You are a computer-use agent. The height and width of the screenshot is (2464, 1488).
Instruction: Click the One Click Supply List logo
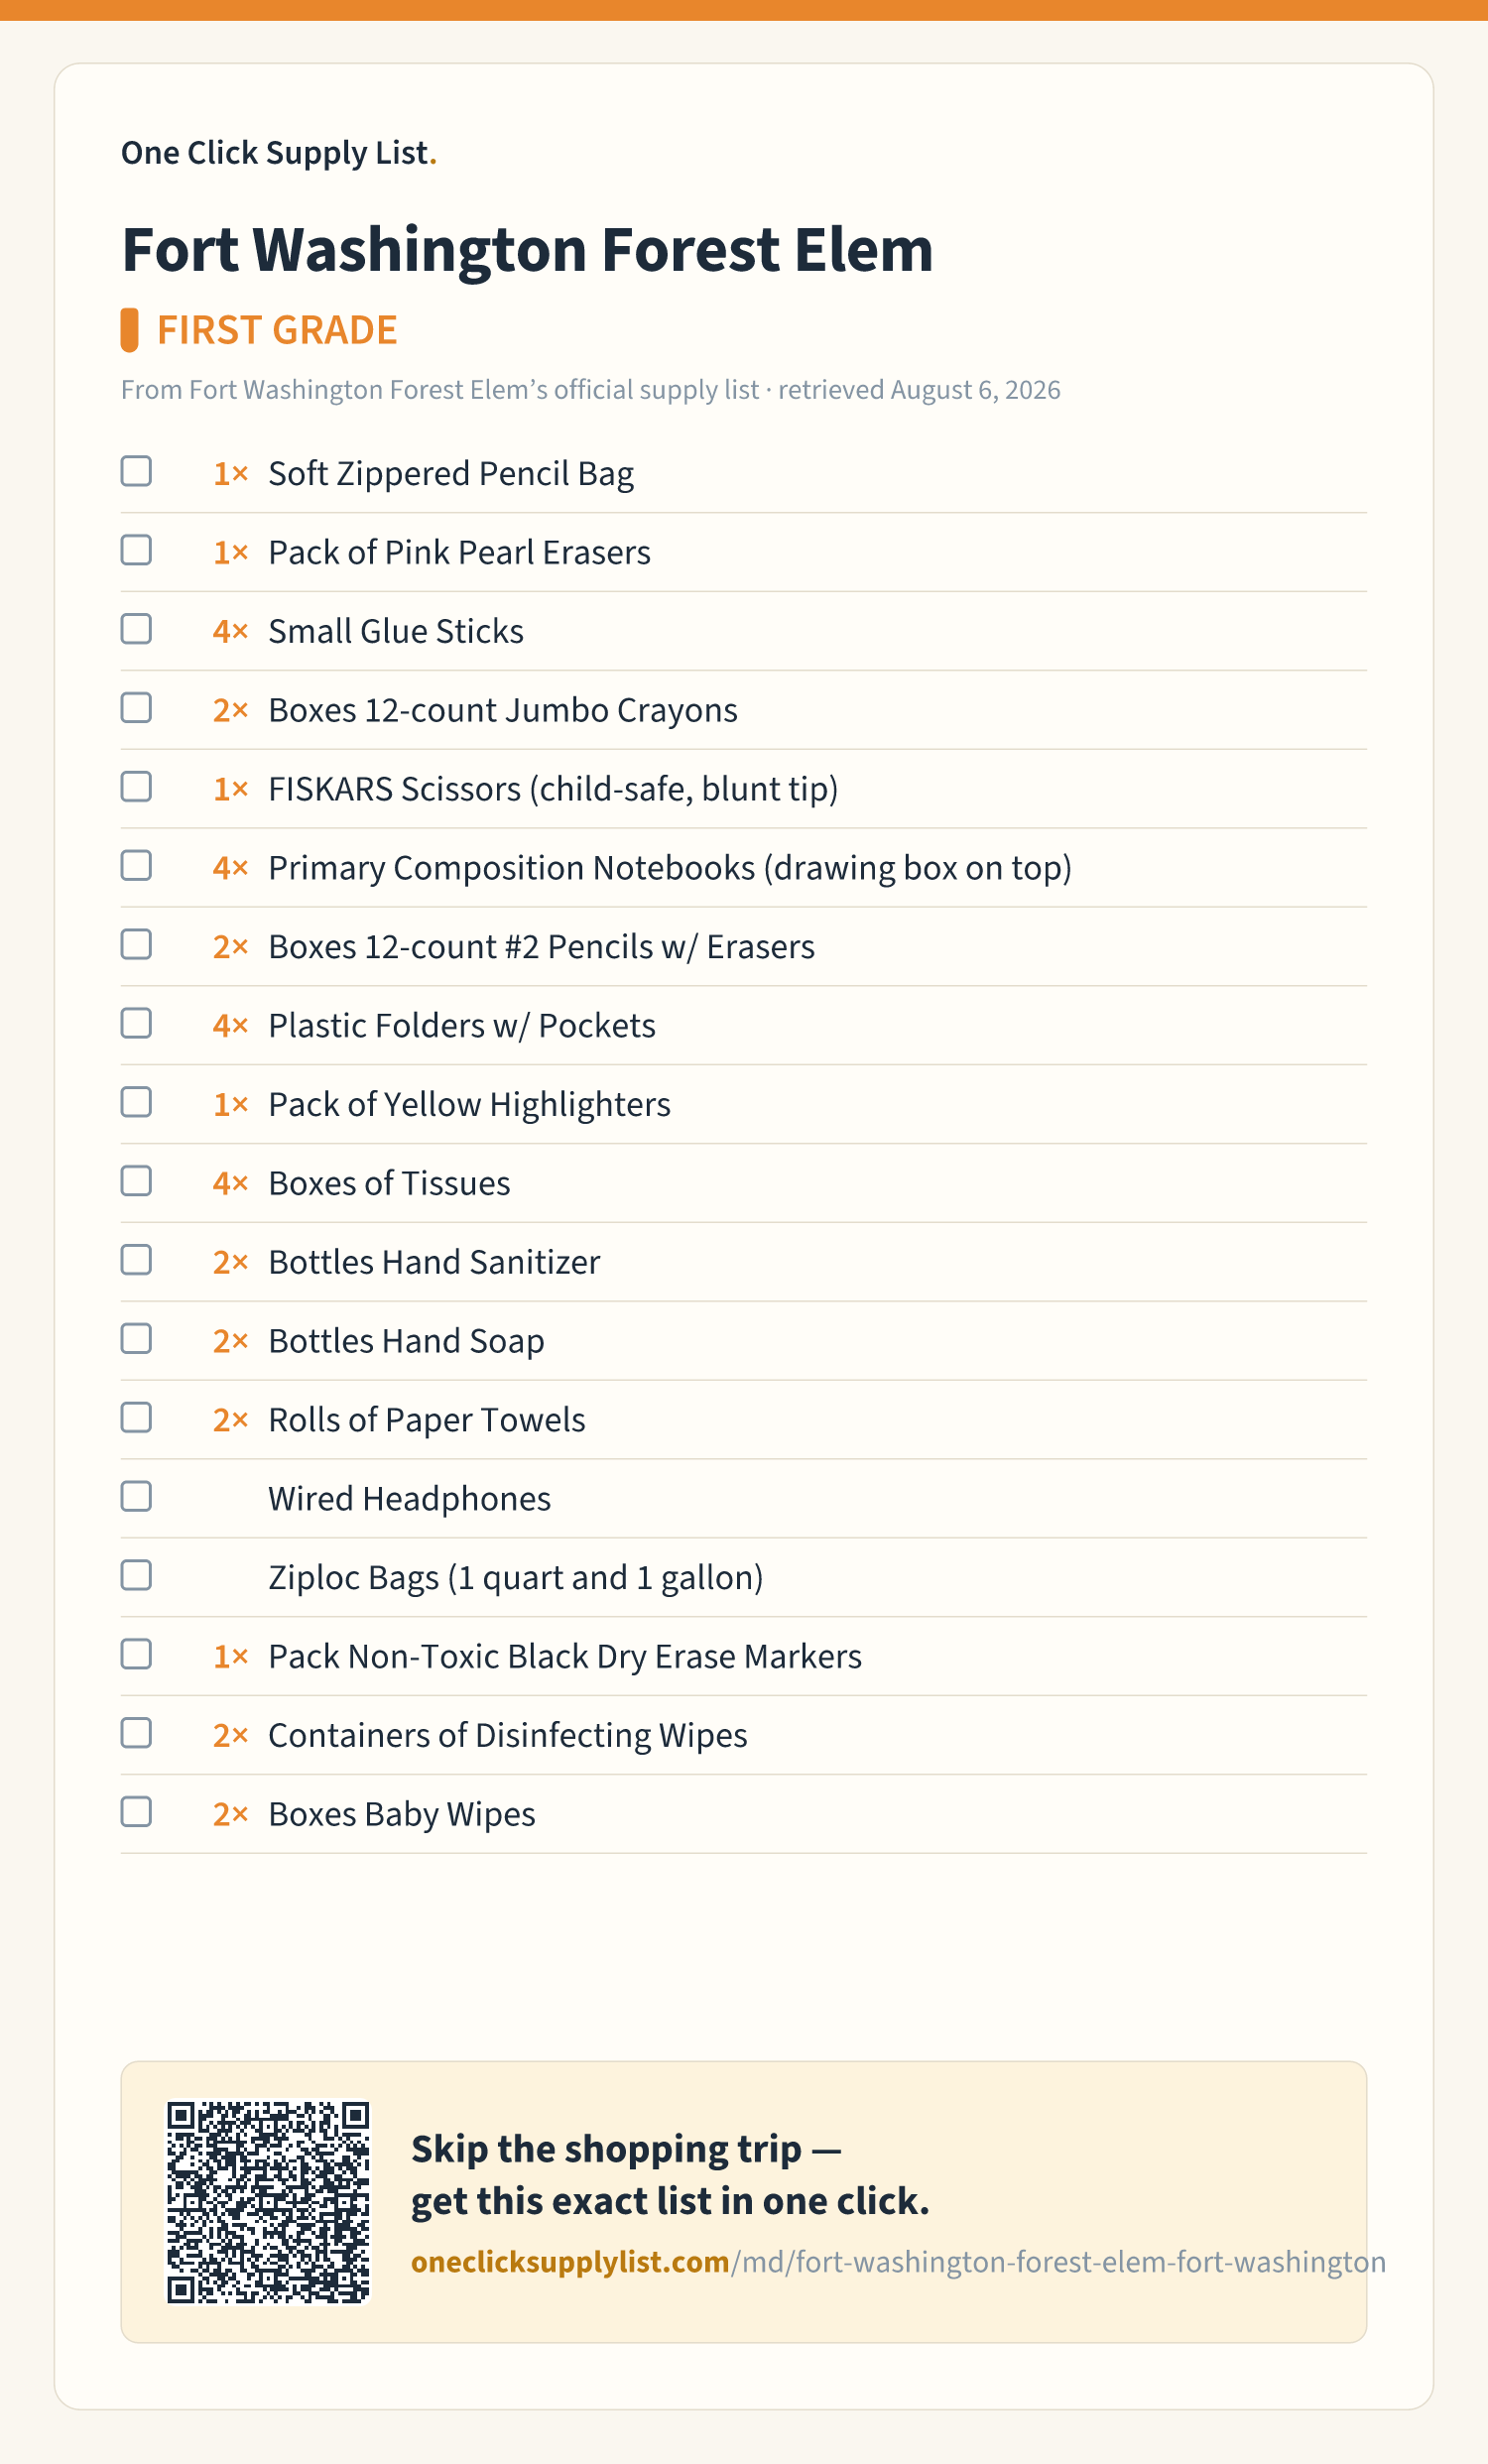[279, 153]
